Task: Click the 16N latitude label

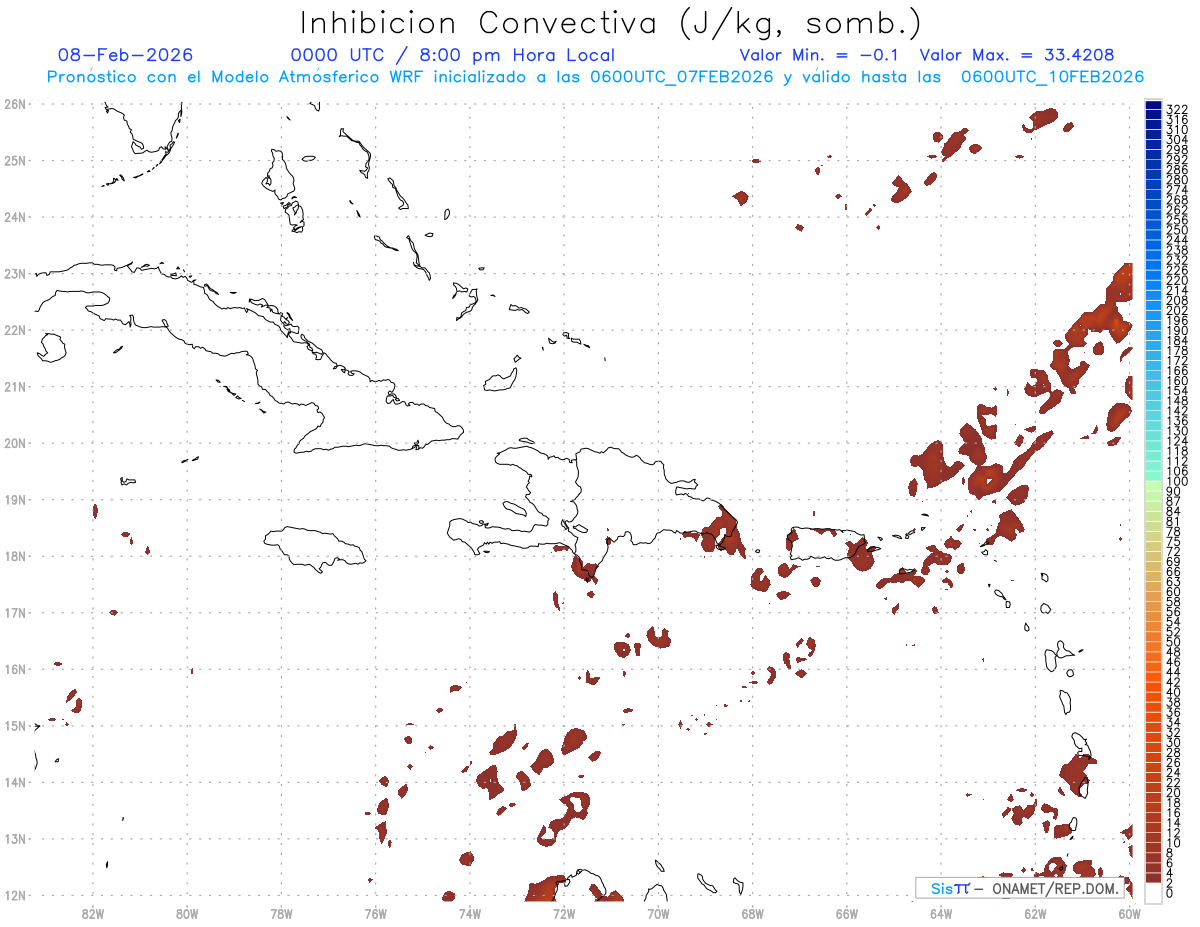Action: (15, 669)
